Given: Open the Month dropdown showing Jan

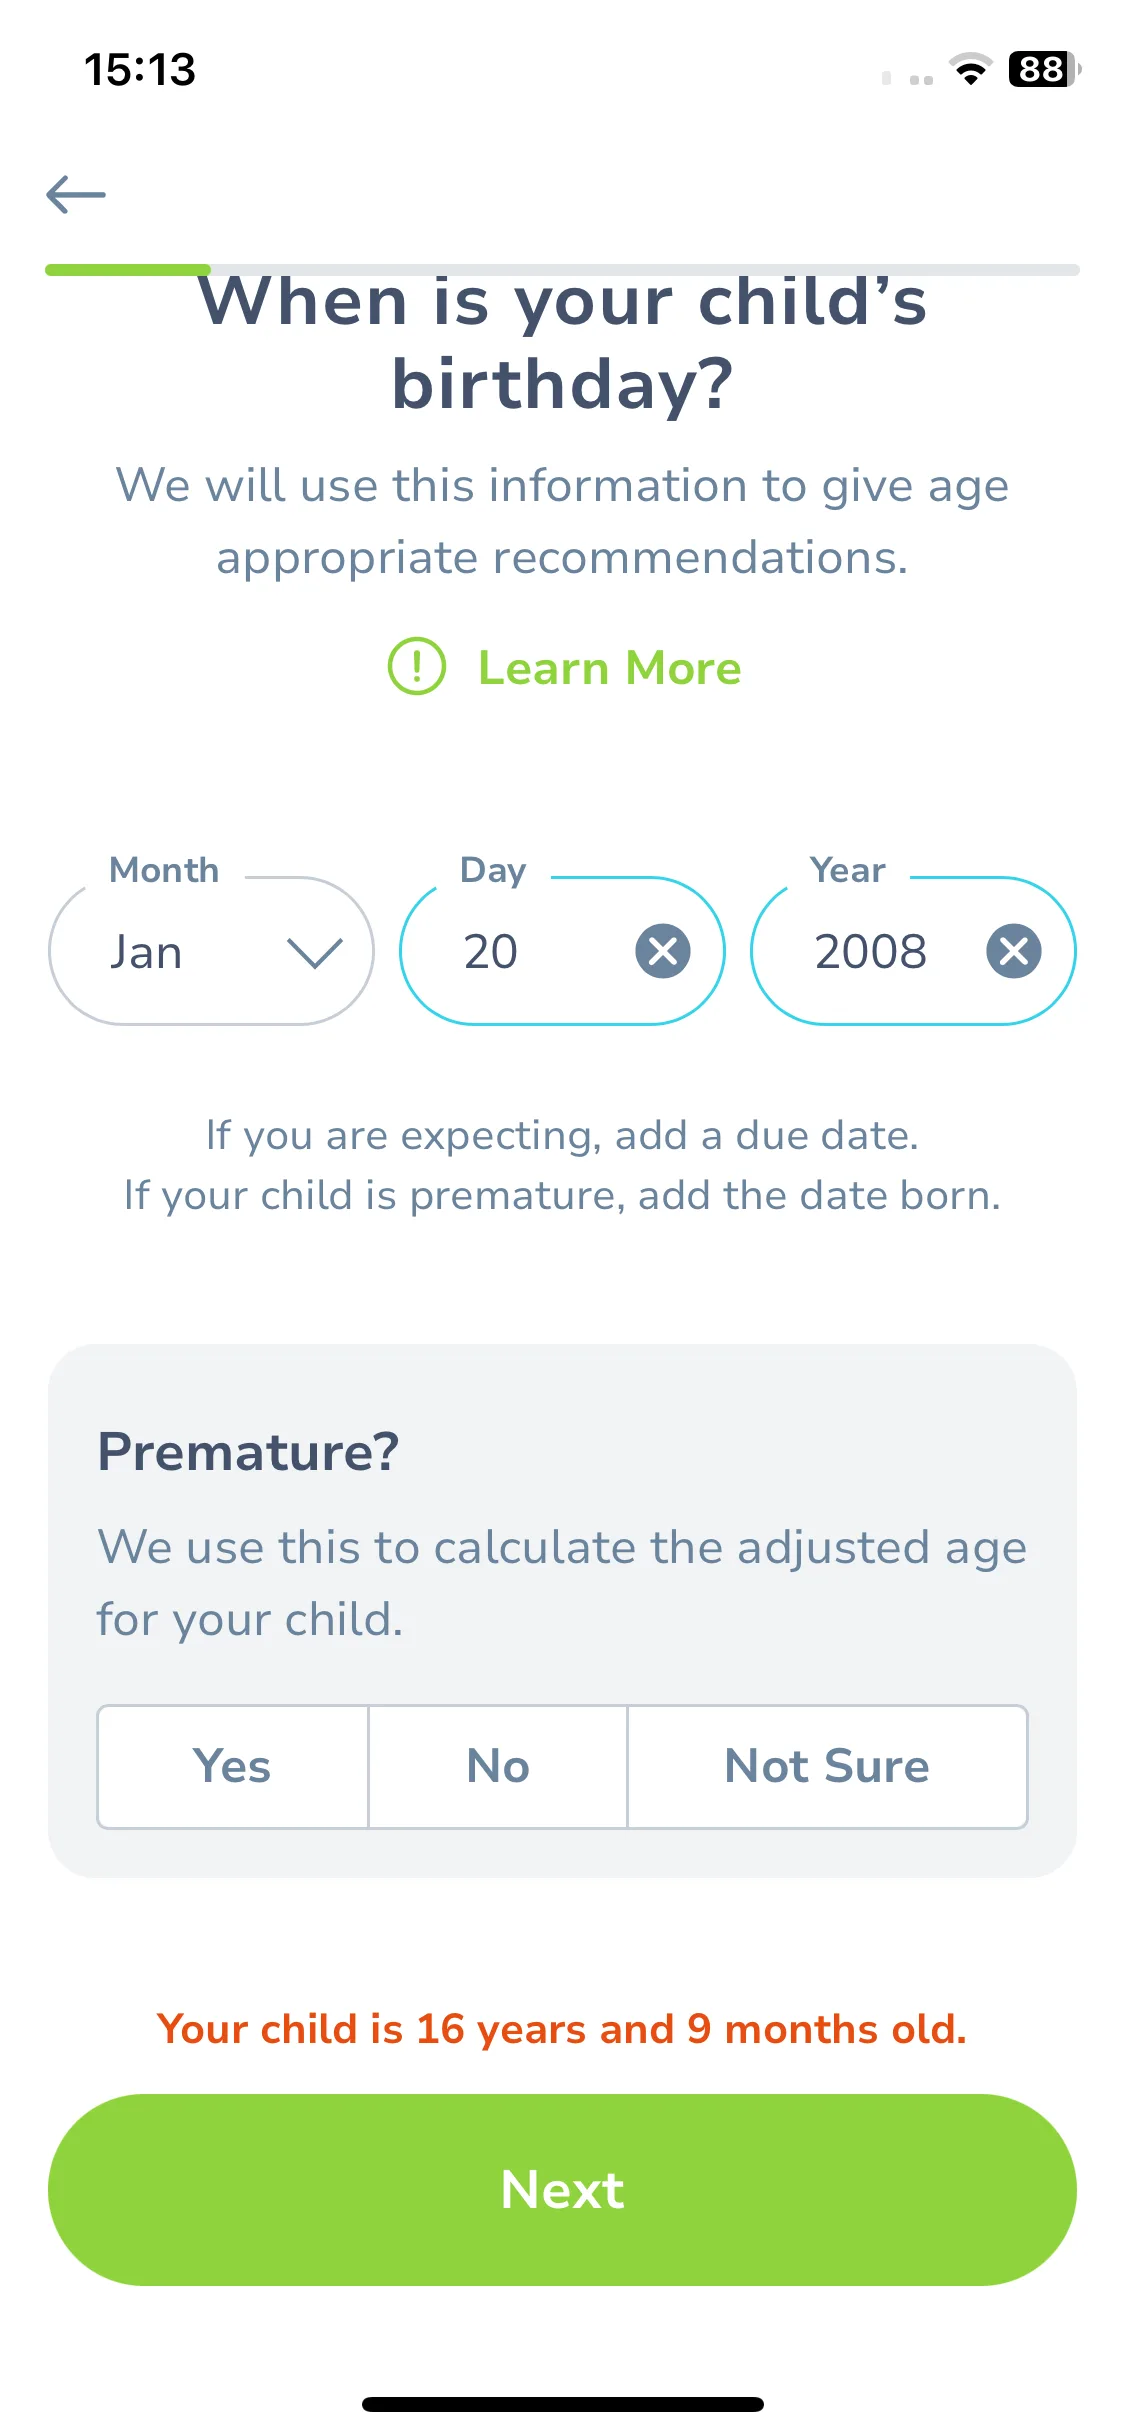Looking at the screenshot, I should 211,951.
